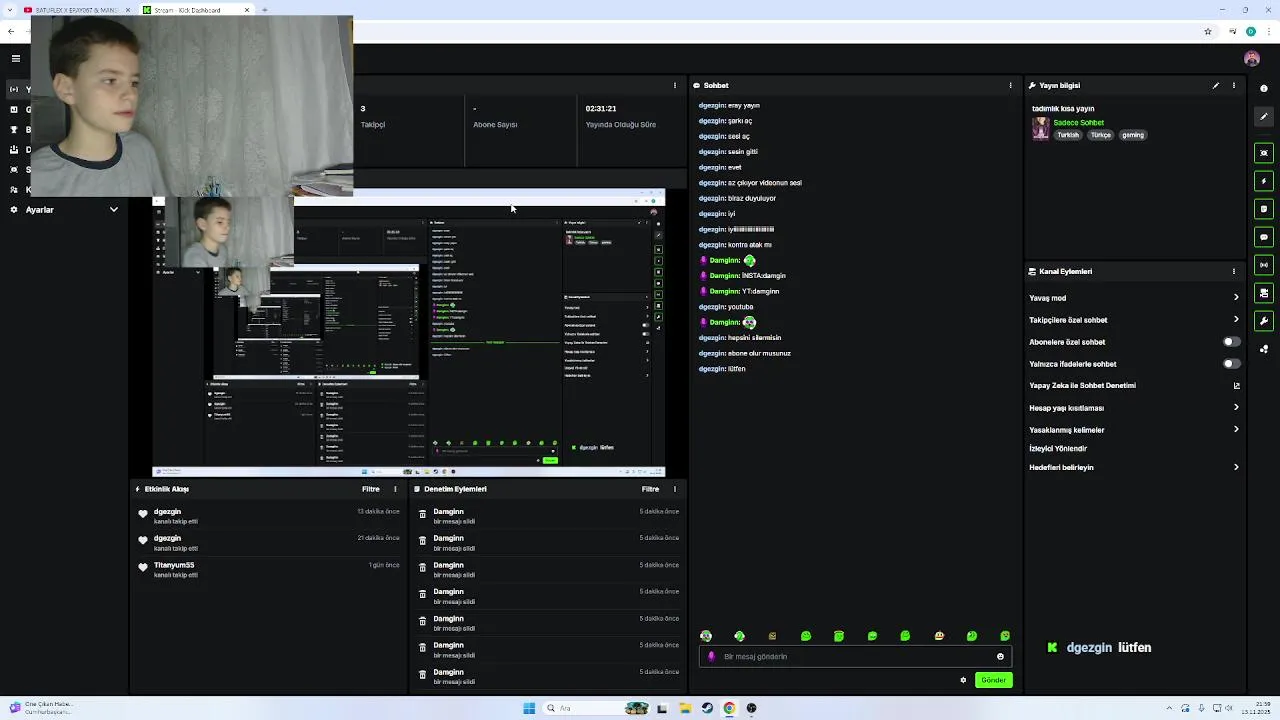Toggle the stream preview eye widget icon
This screenshot has width=1280, height=720.
1264,153
